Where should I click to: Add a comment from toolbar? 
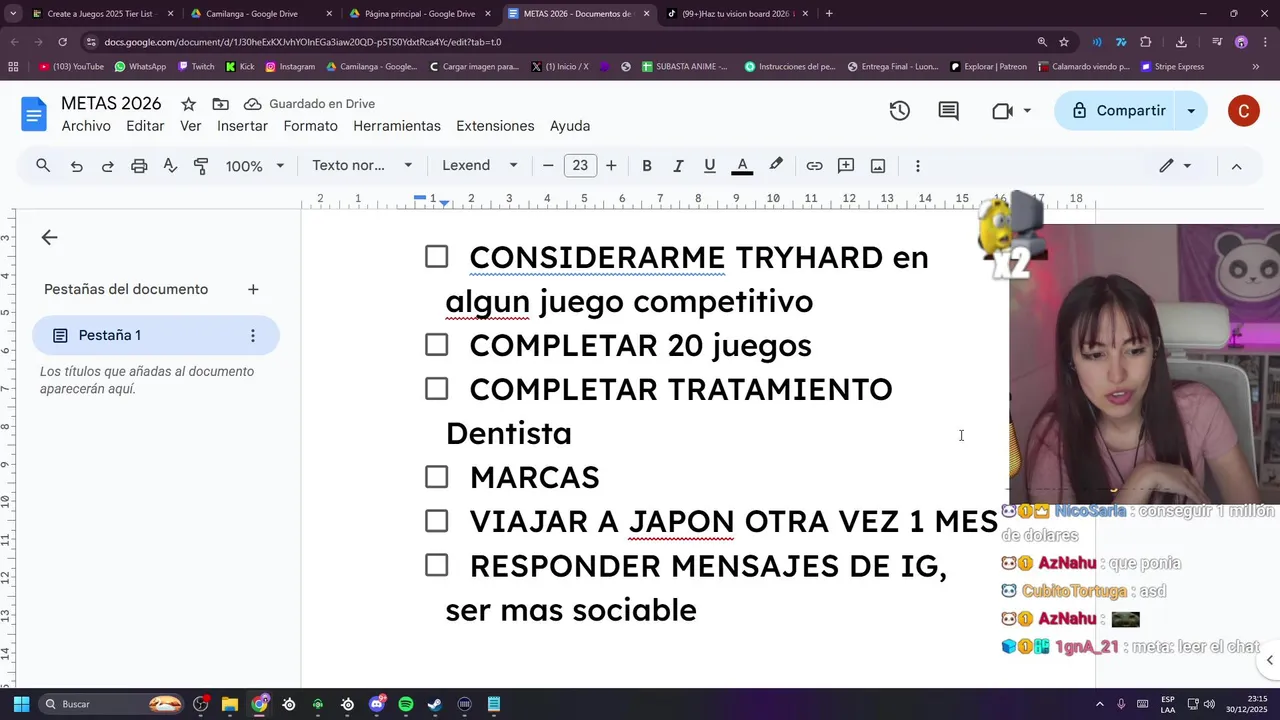[x=846, y=166]
